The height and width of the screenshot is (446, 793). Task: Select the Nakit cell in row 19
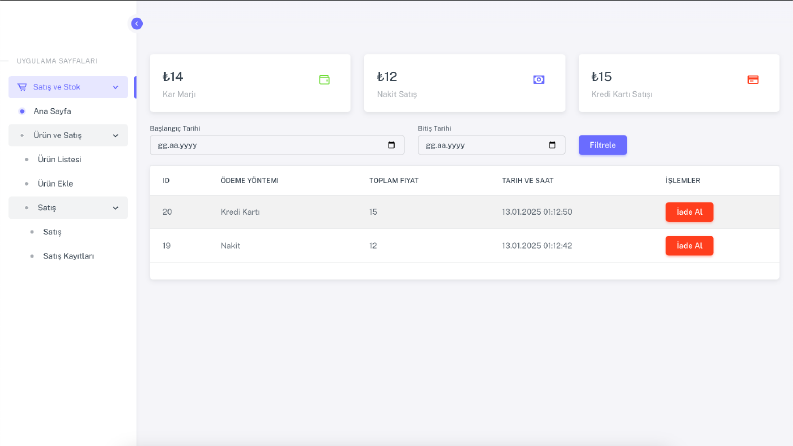click(x=230, y=246)
